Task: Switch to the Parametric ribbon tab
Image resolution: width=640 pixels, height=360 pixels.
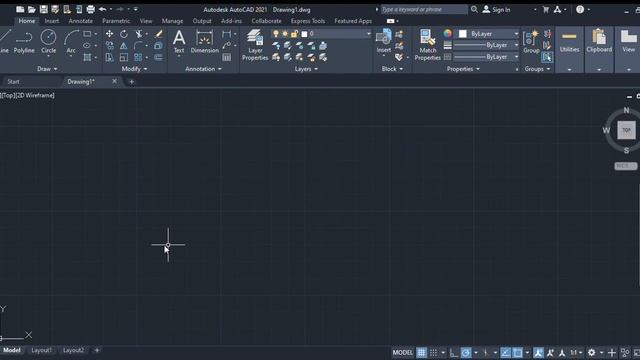Action: pyautogui.click(x=116, y=21)
